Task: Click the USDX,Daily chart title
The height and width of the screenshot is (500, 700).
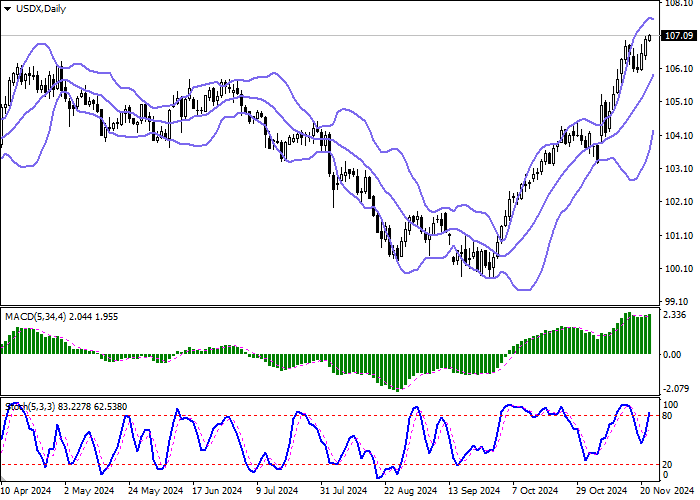Action: click(x=41, y=9)
